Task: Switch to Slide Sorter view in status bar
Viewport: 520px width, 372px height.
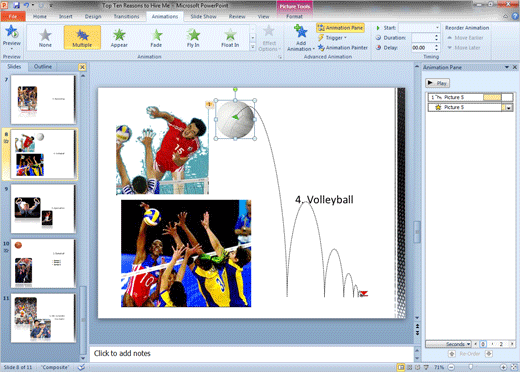Action: (409, 367)
